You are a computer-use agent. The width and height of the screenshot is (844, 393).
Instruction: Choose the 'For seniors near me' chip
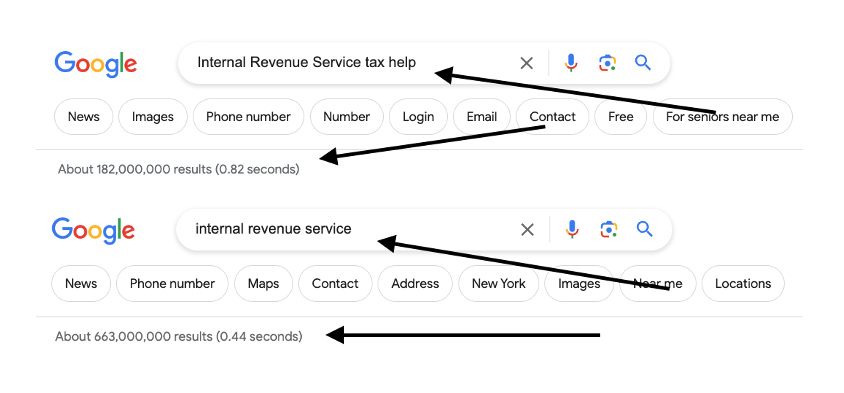pos(722,117)
